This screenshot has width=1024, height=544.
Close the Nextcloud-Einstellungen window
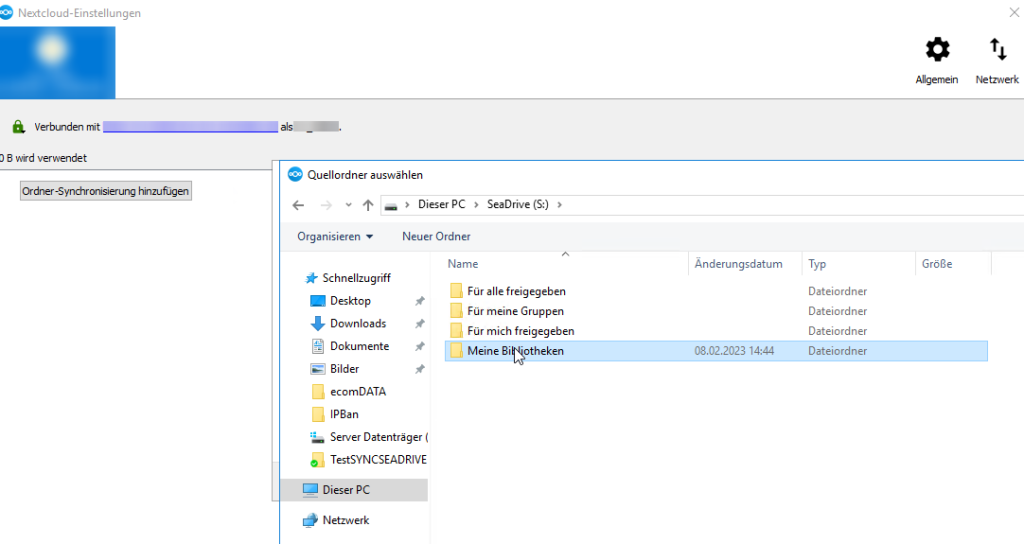1014,12
